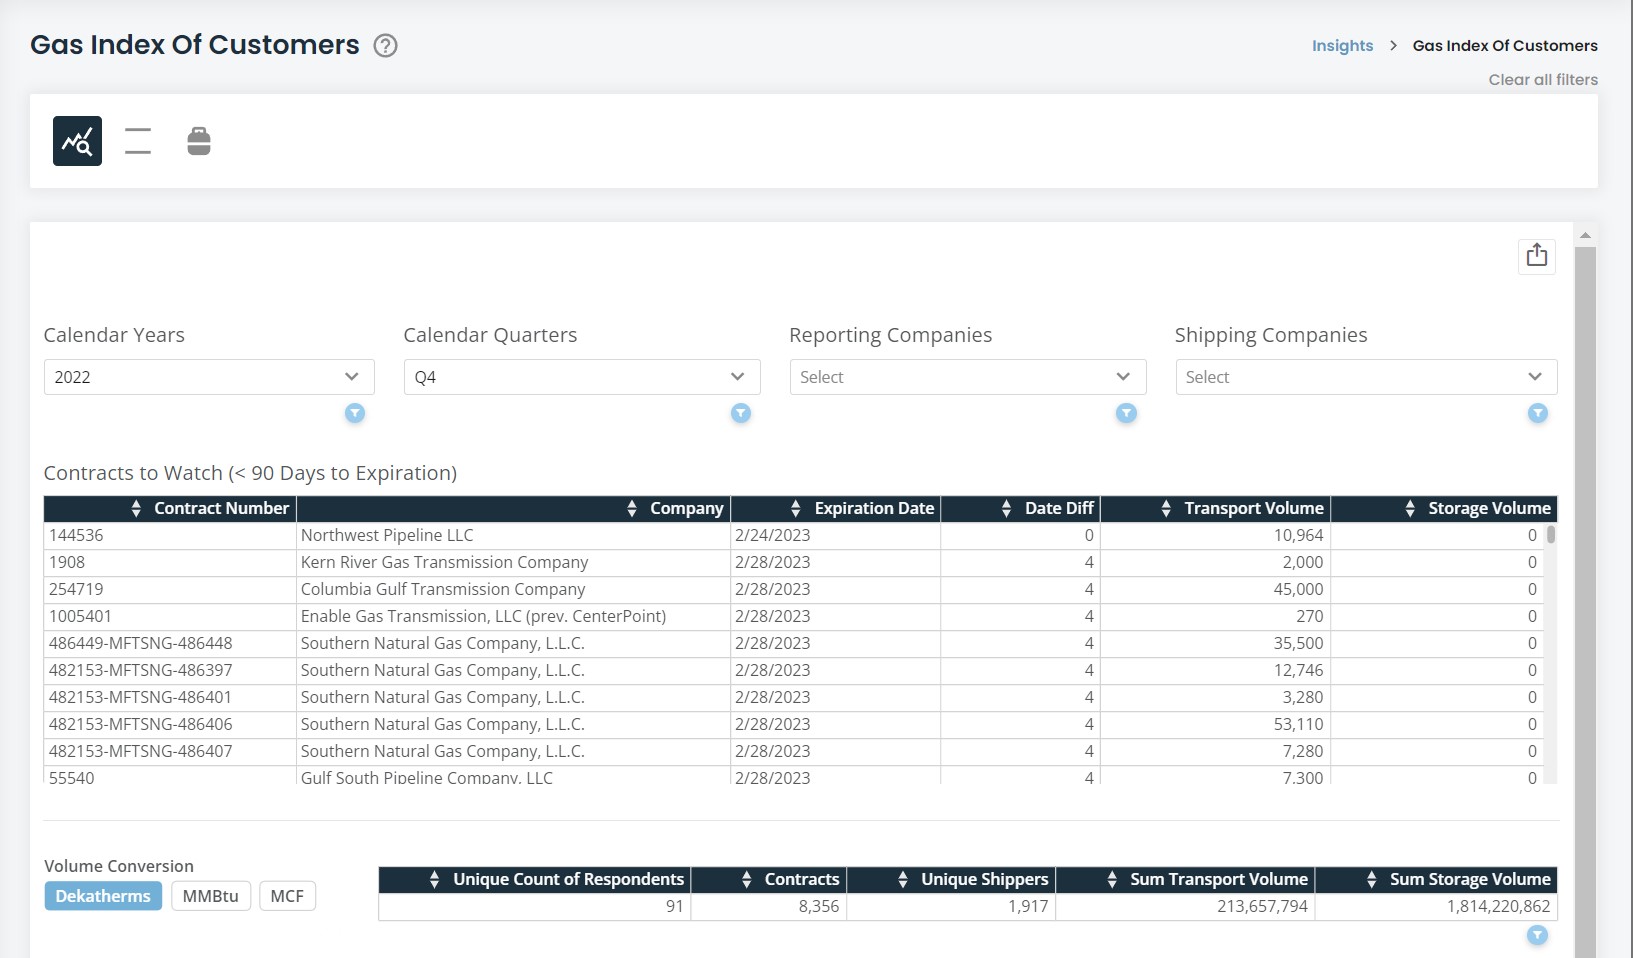Click Clear all filters

1543,80
